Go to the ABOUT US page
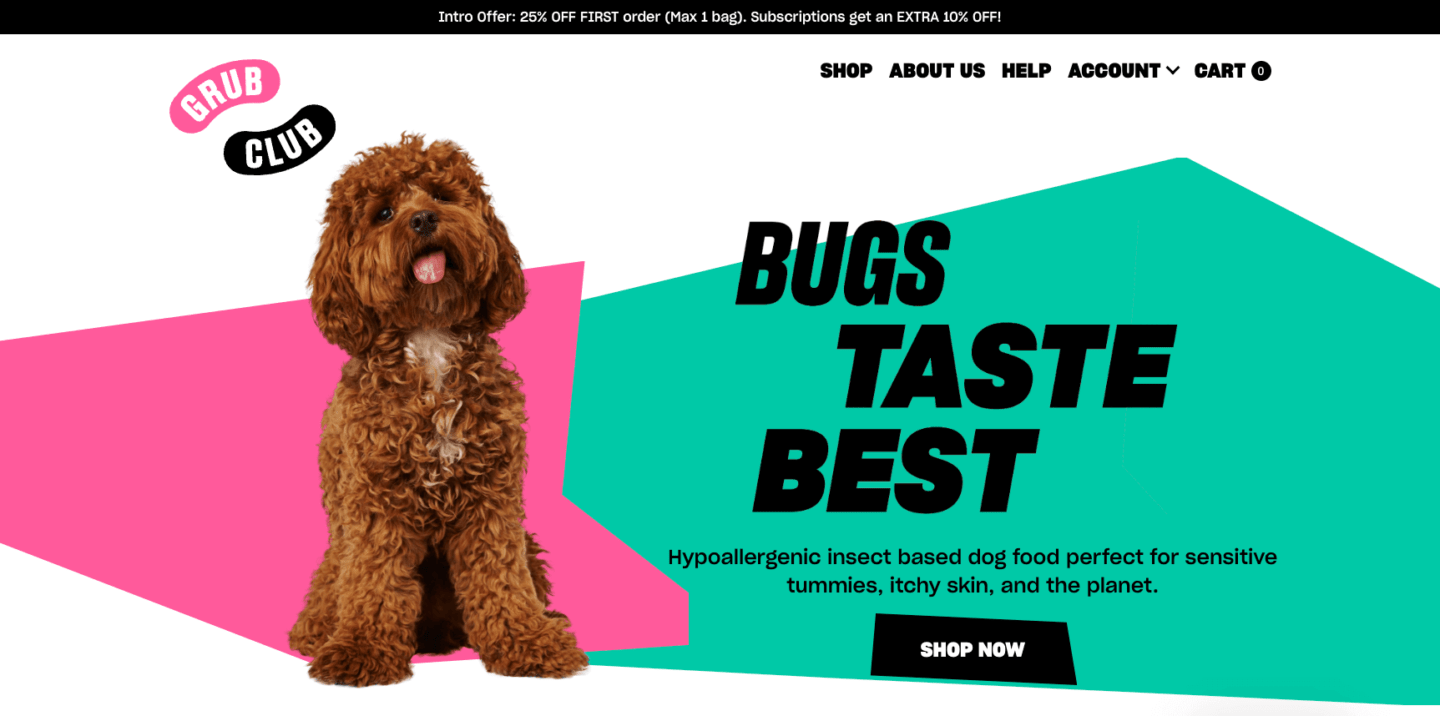 937,71
